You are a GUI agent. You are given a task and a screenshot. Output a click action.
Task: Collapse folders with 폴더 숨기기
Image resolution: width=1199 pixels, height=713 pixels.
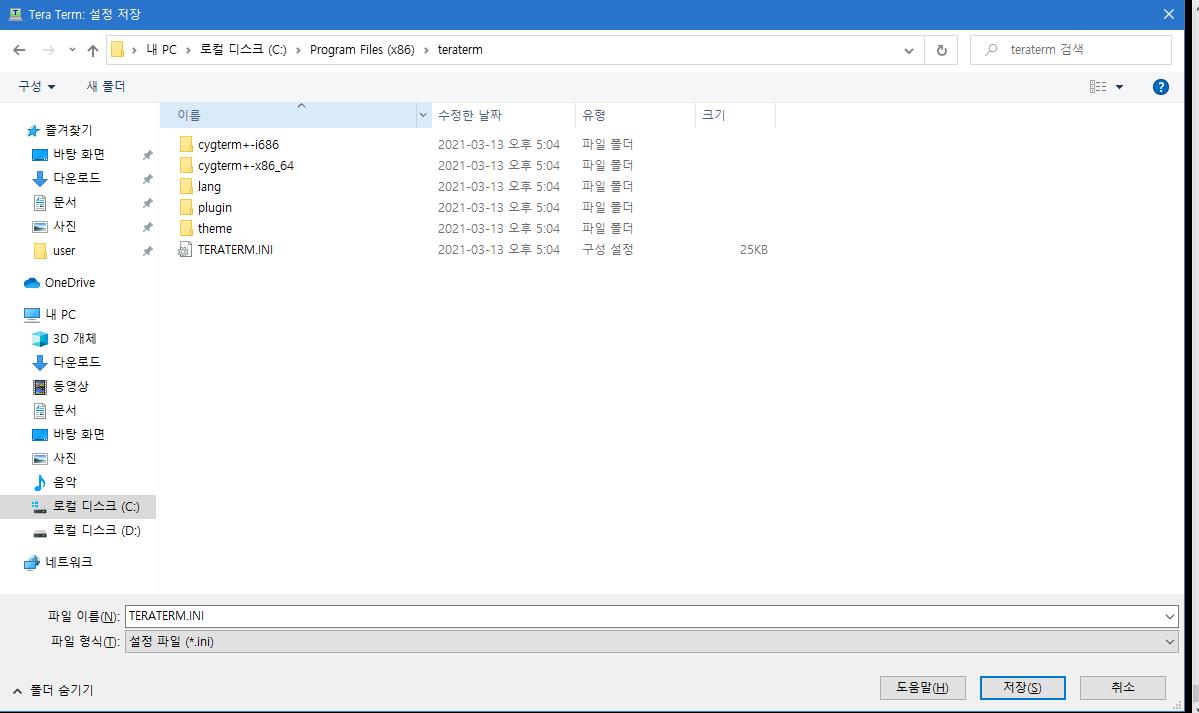53,690
